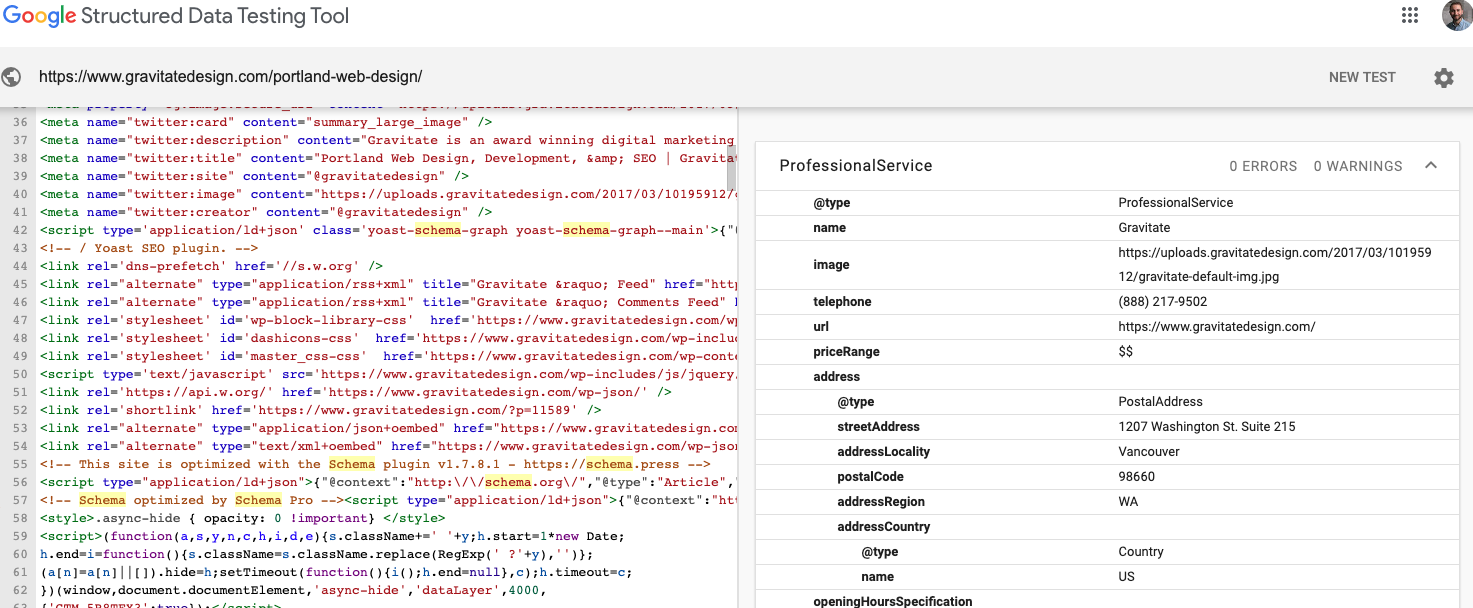Image resolution: width=1473 pixels, height=608 pixels.
Task: Click the yoast-schema-graph script line
Action: [x=388, y=231]
